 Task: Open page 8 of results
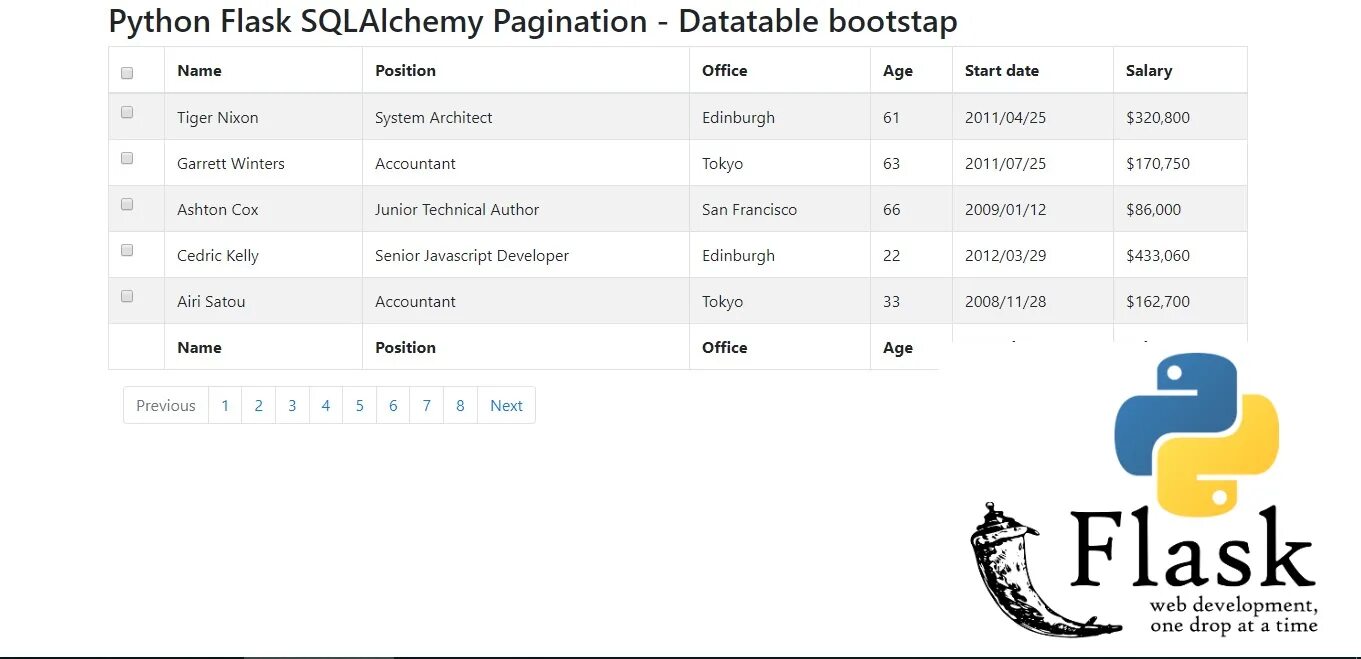pyautogui.click(x=460, y=405)
